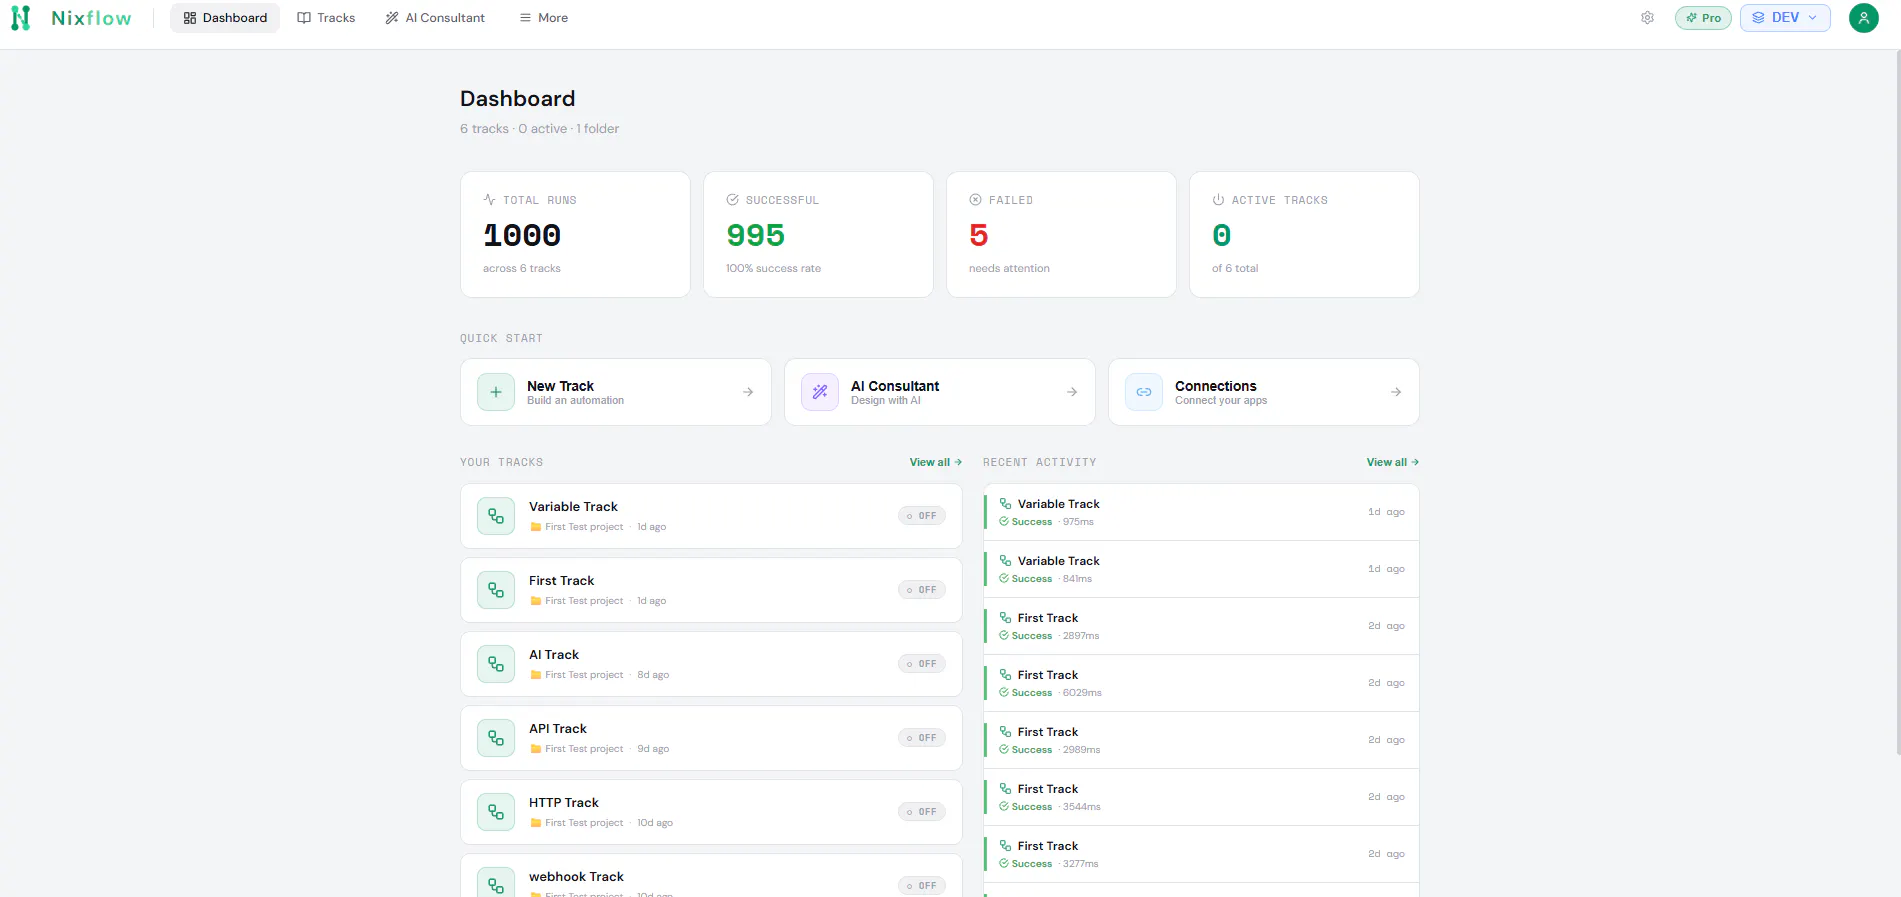Viewport: 1901px width, 897px height.
Task: Turn on the webhook Track toggle
Action: point(921,886)
